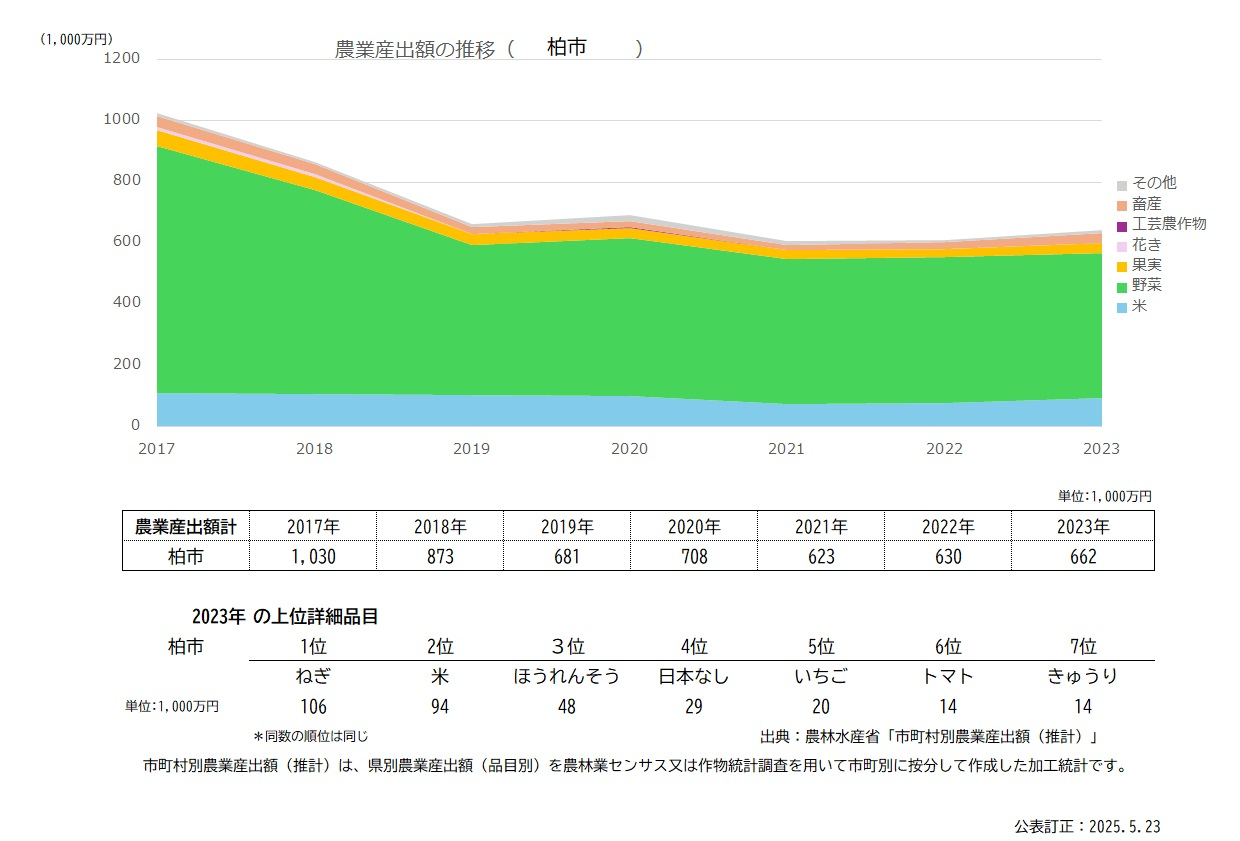This screenshot has height=841, width=1240.
Task: Select the 果実 legend marker
Action: [x=1124, y=266]
